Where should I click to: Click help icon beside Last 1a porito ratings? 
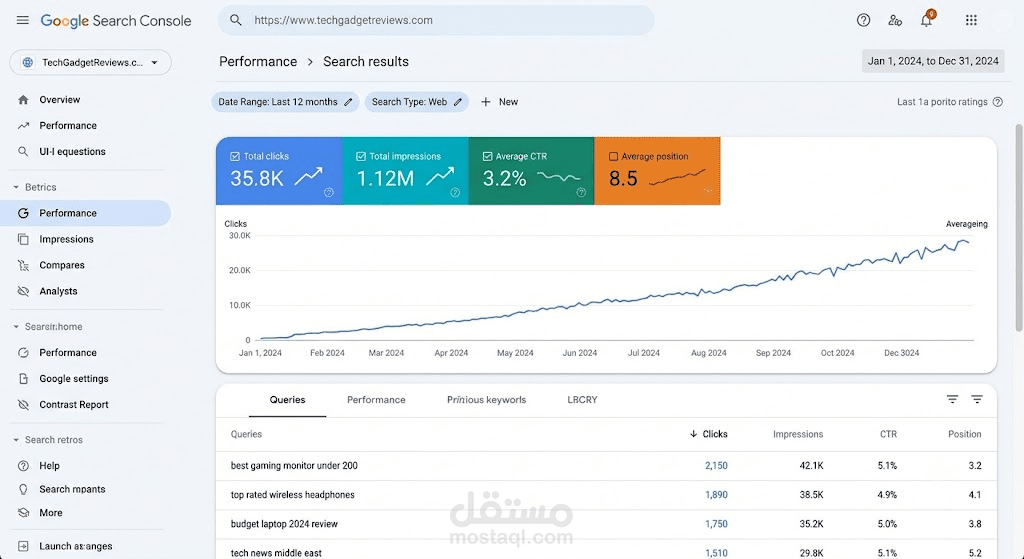pos(997,102)
